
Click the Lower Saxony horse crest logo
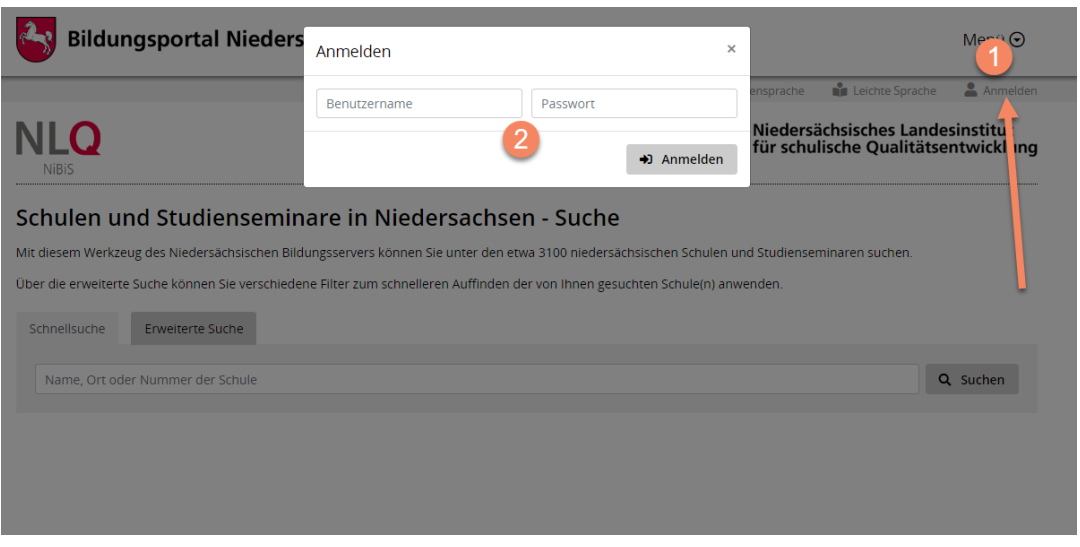(36, 39)
